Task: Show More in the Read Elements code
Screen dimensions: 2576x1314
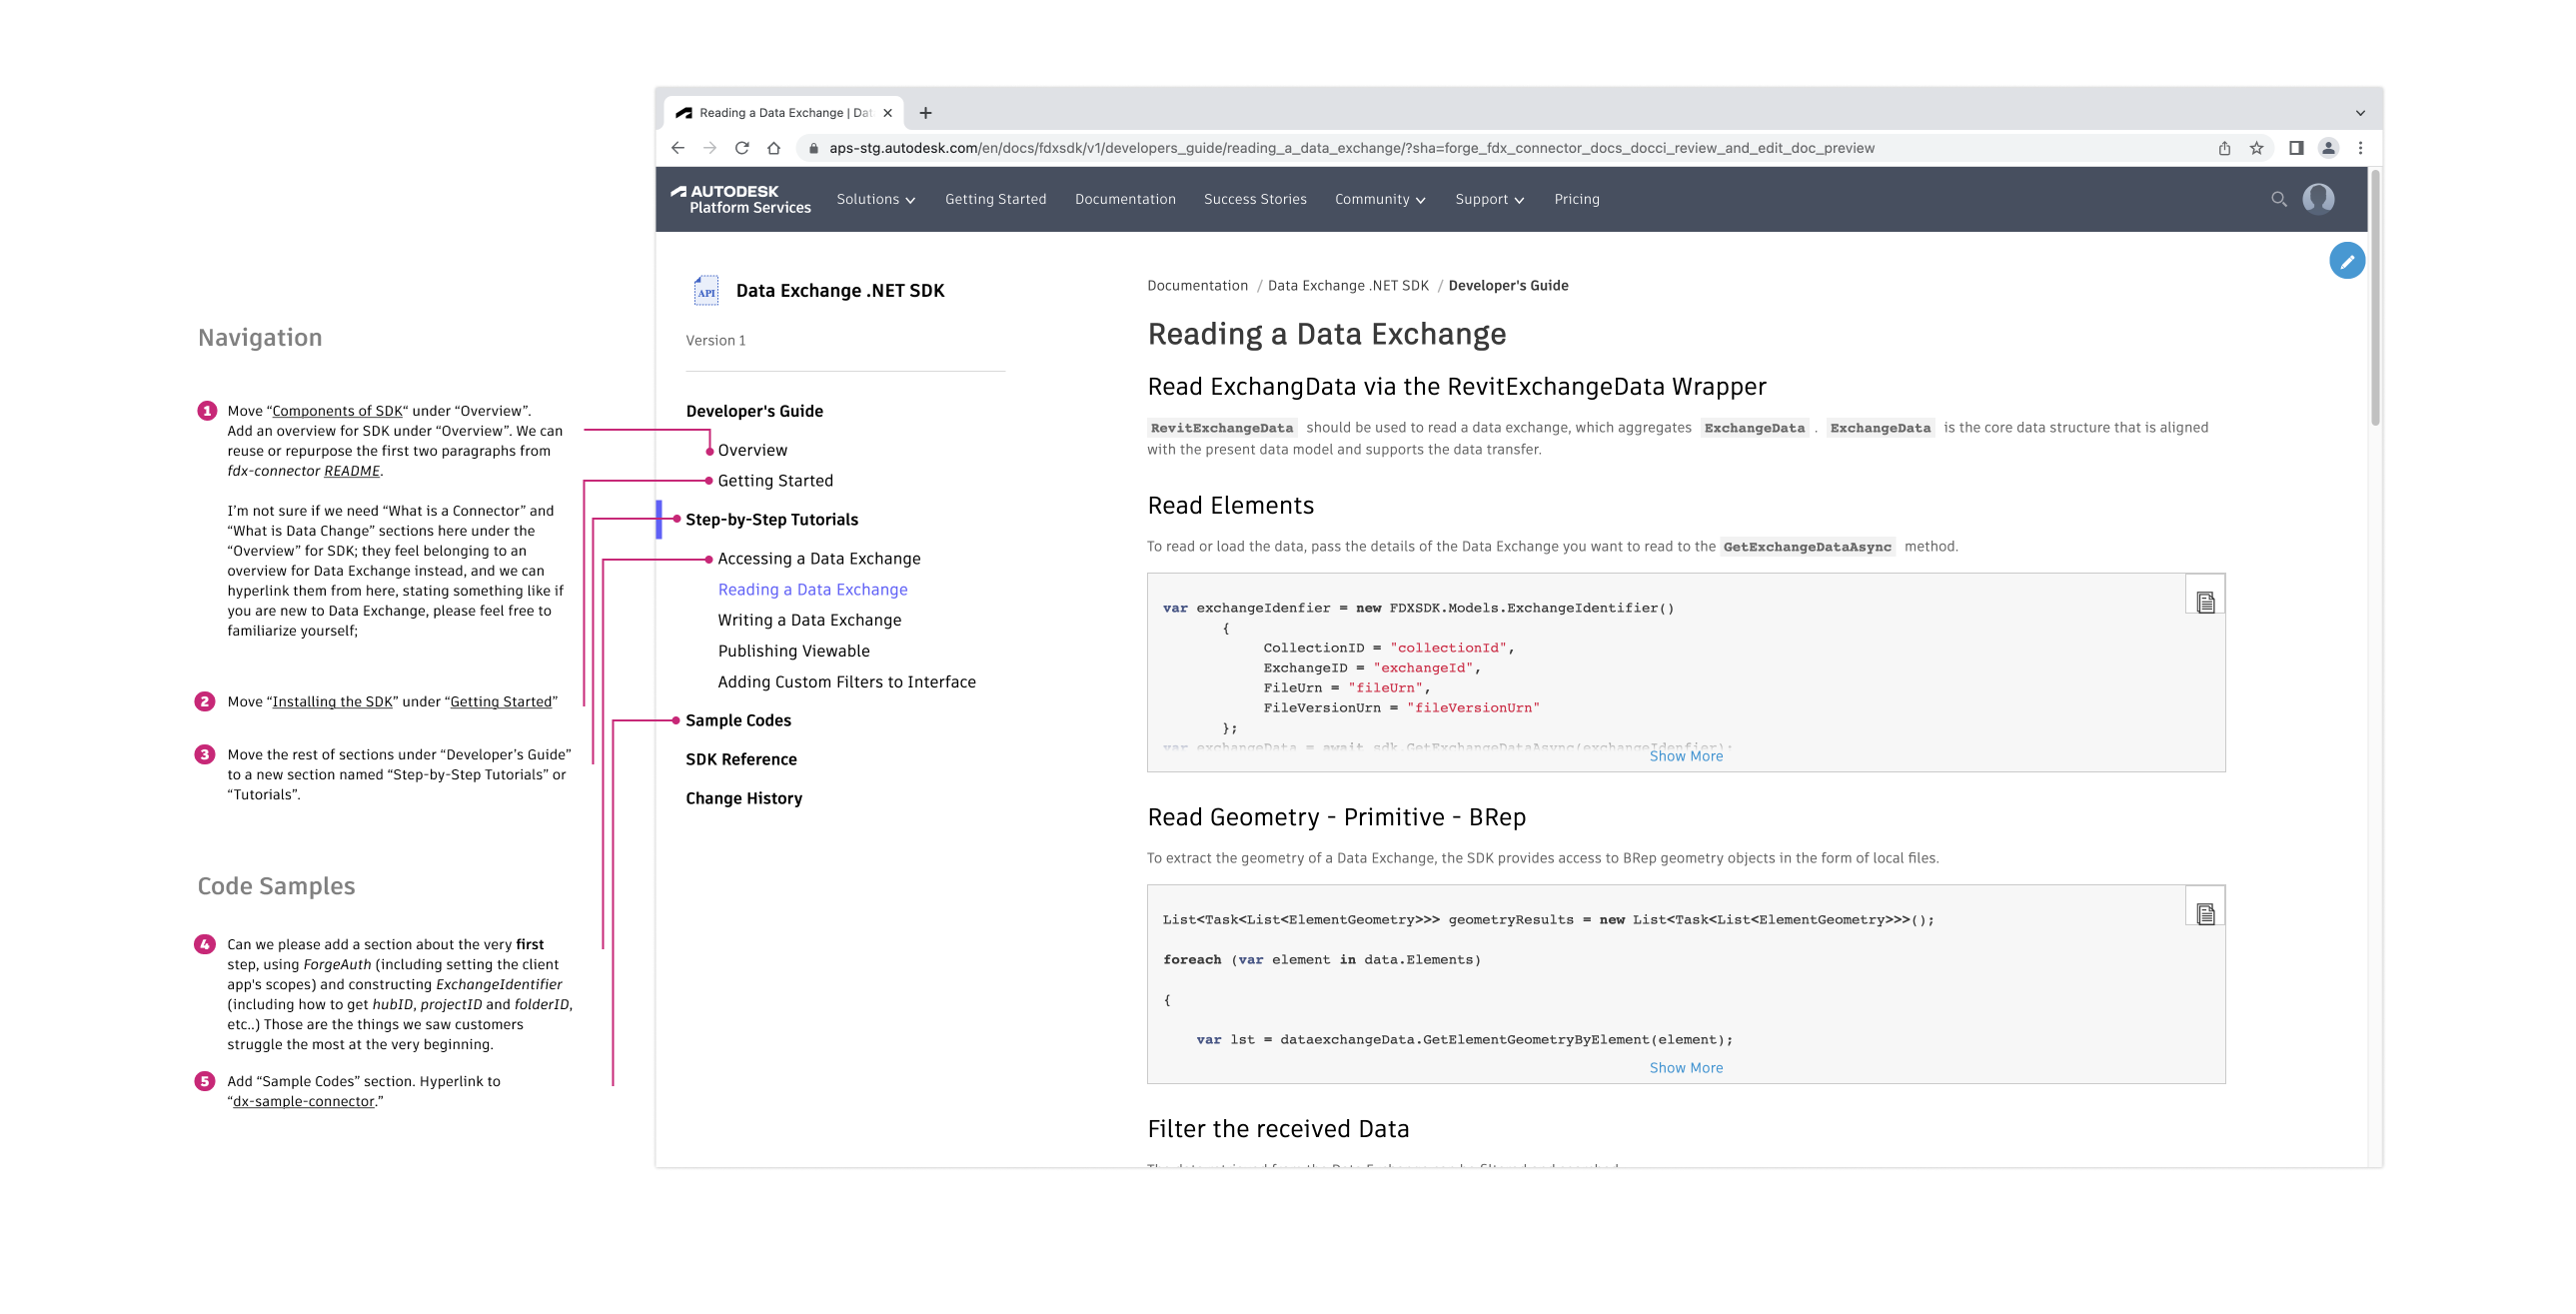Action: pos(1686,757)
